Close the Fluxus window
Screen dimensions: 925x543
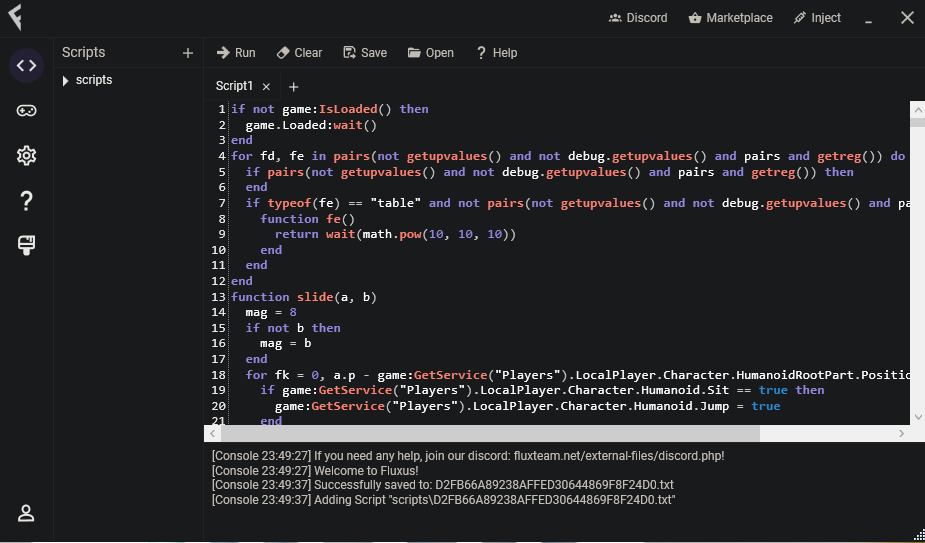[x=907, y=18]
